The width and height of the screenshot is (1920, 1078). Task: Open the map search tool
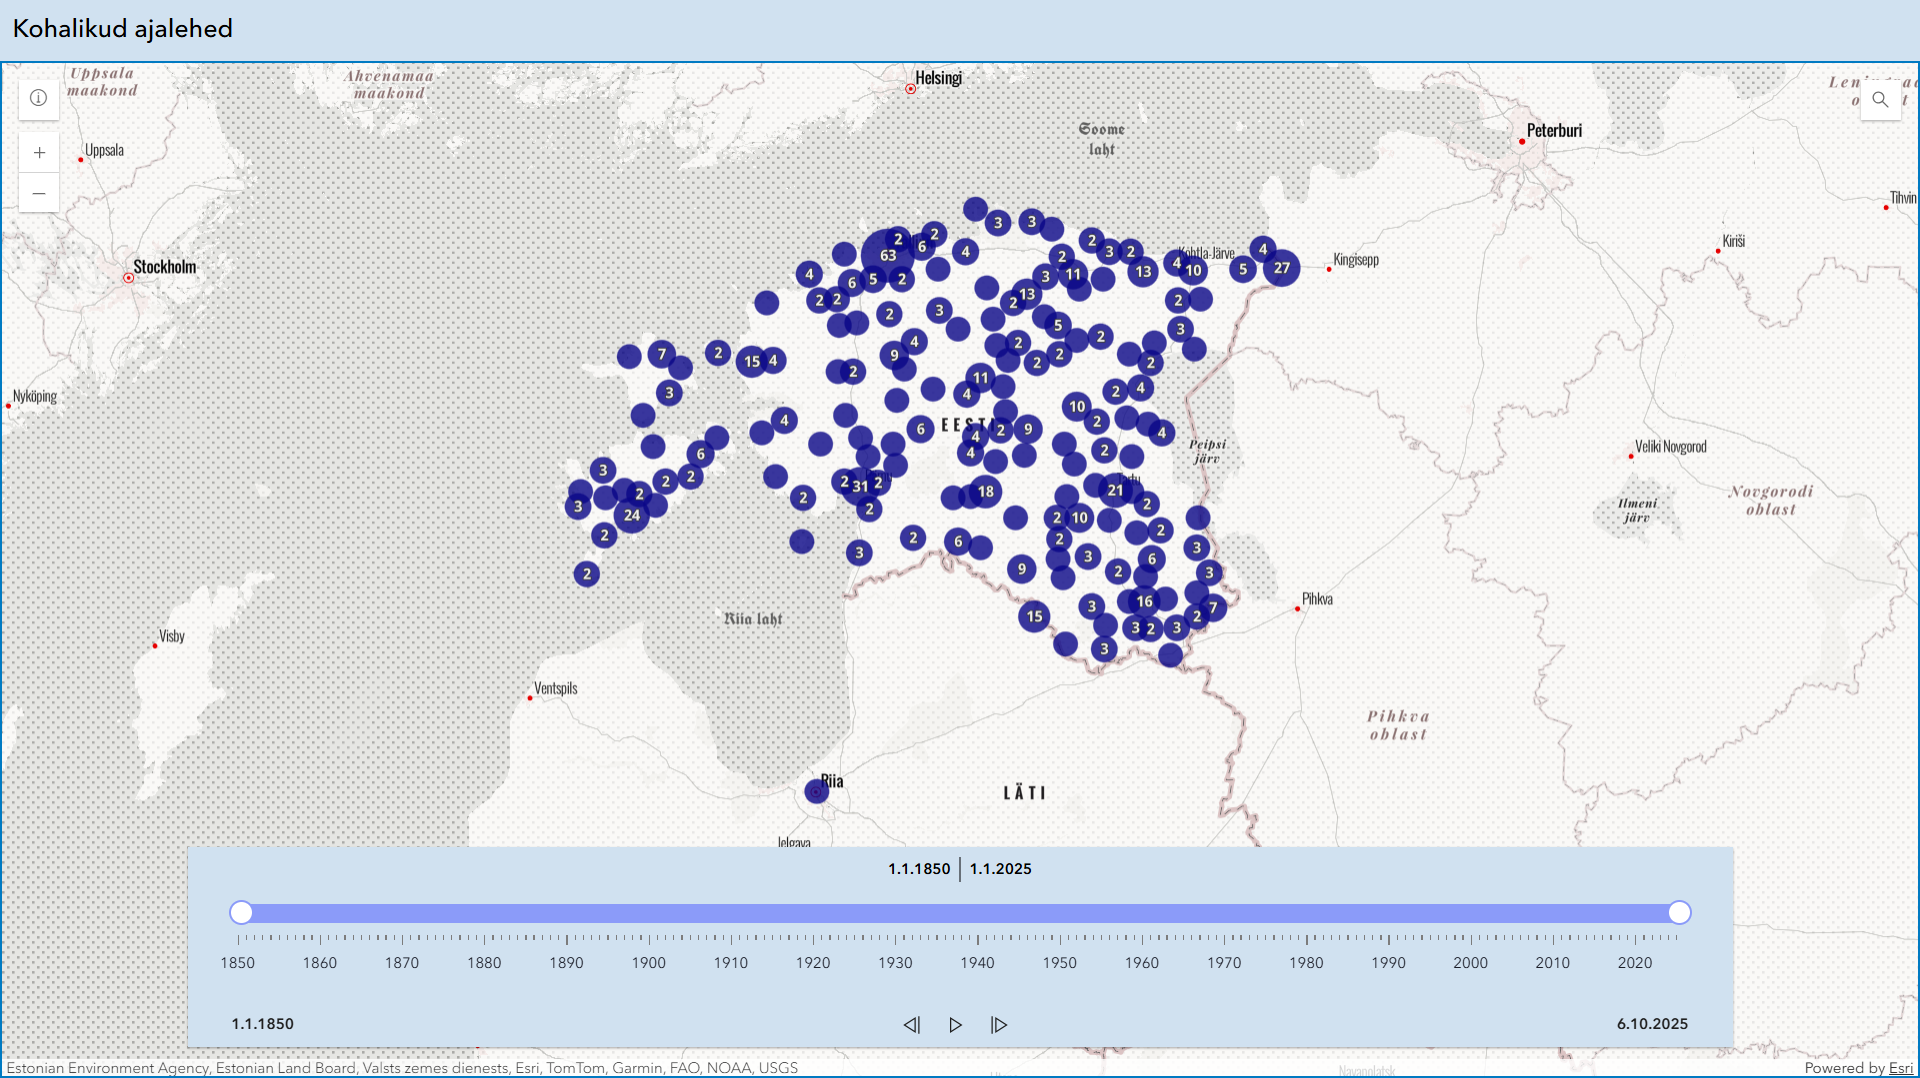1880,99
